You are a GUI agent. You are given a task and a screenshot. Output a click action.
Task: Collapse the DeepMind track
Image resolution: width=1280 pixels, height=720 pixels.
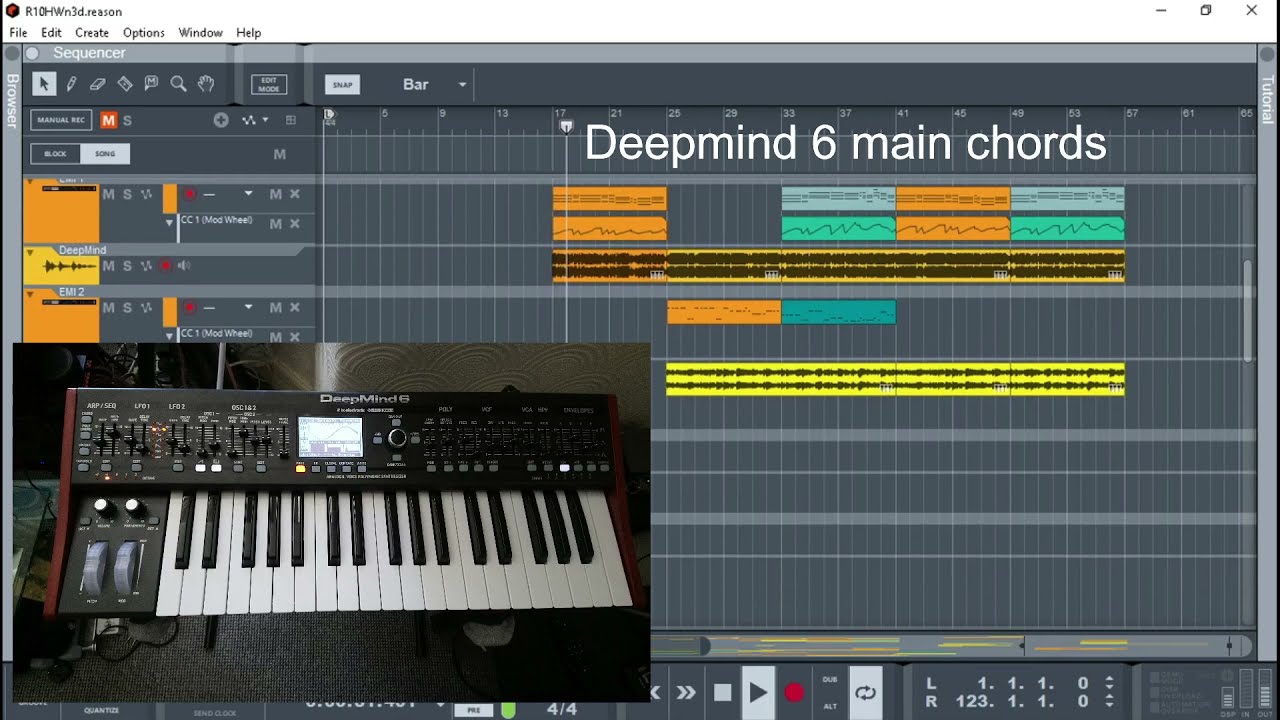[x=30, y=253]
